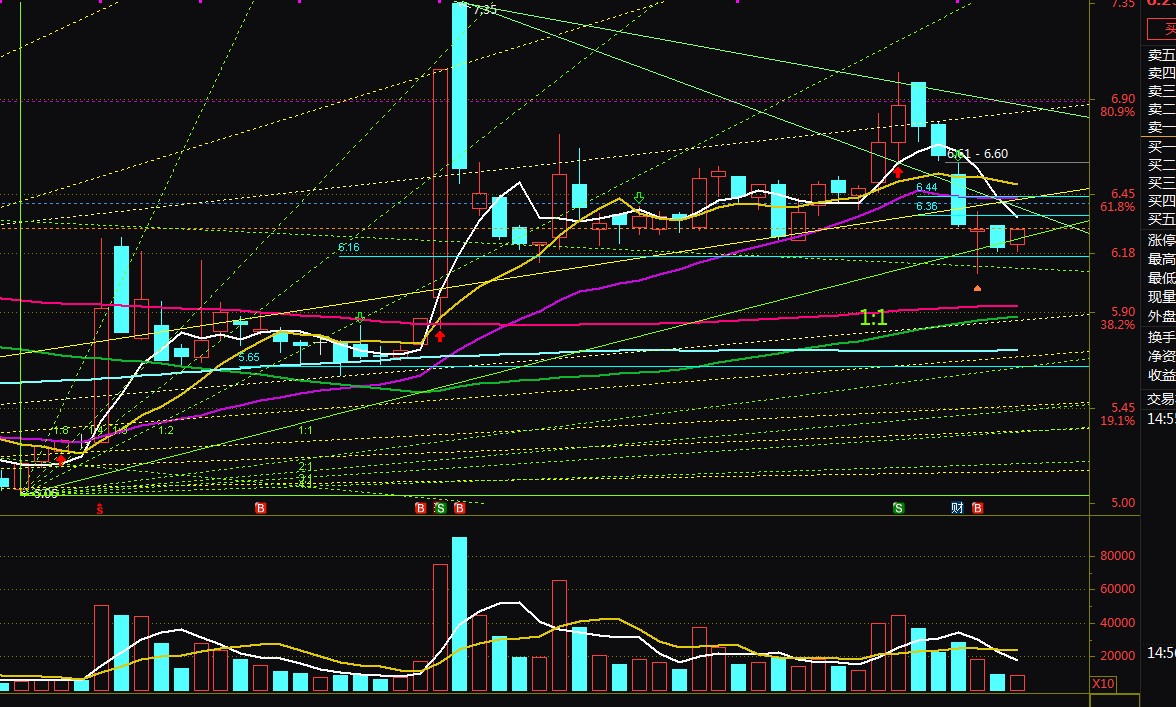Select the large green 1:1 Gann label
The image size is (1176, 707).
coord(873,318)
